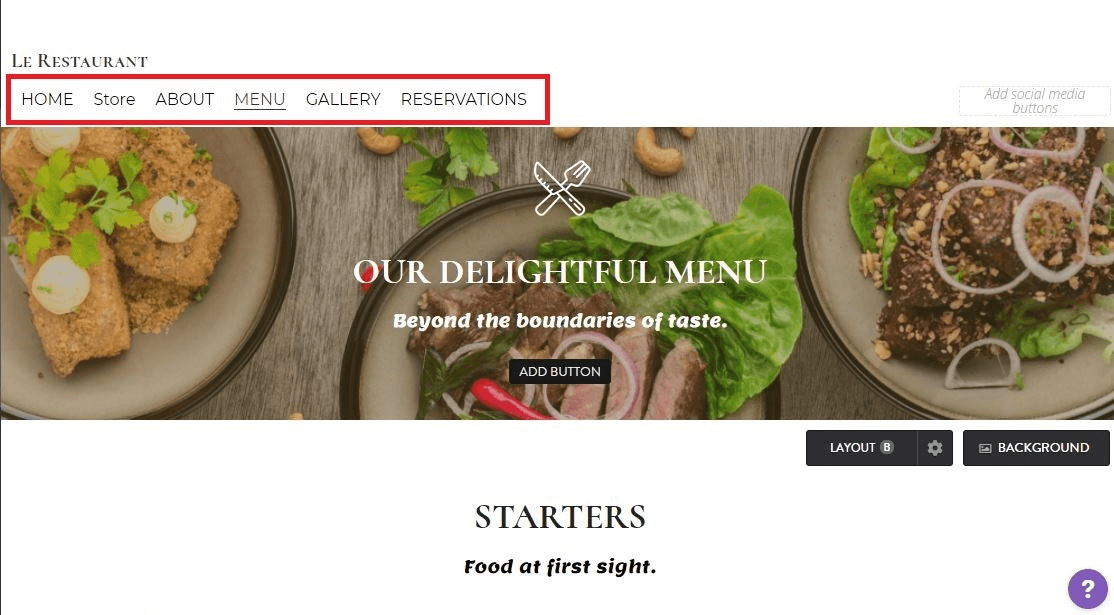Open the GALLERY page
Screen dimensions: 1114x615
343,99
